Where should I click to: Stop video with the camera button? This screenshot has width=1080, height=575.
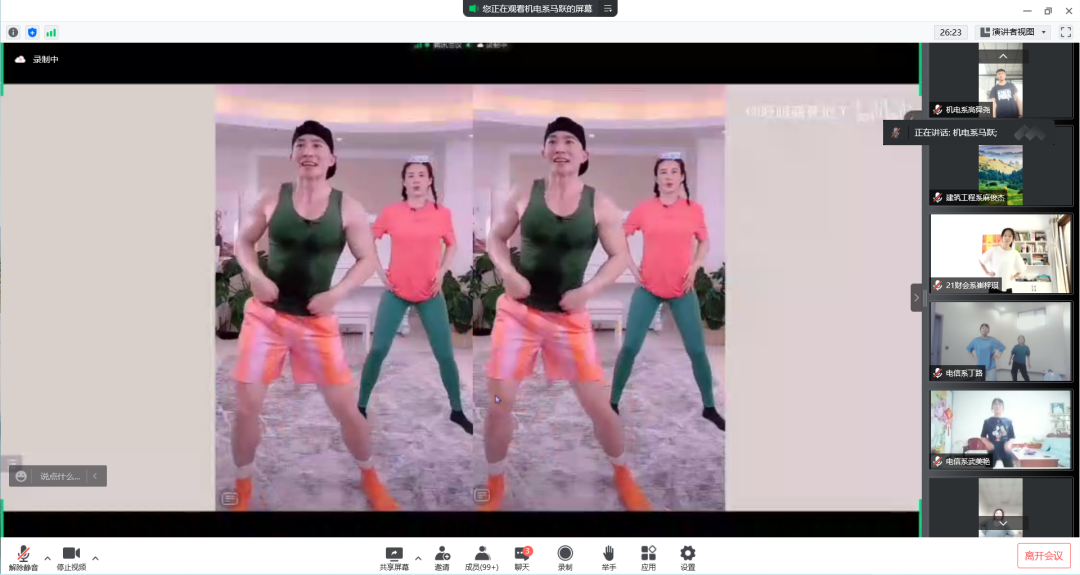point(71,558)
